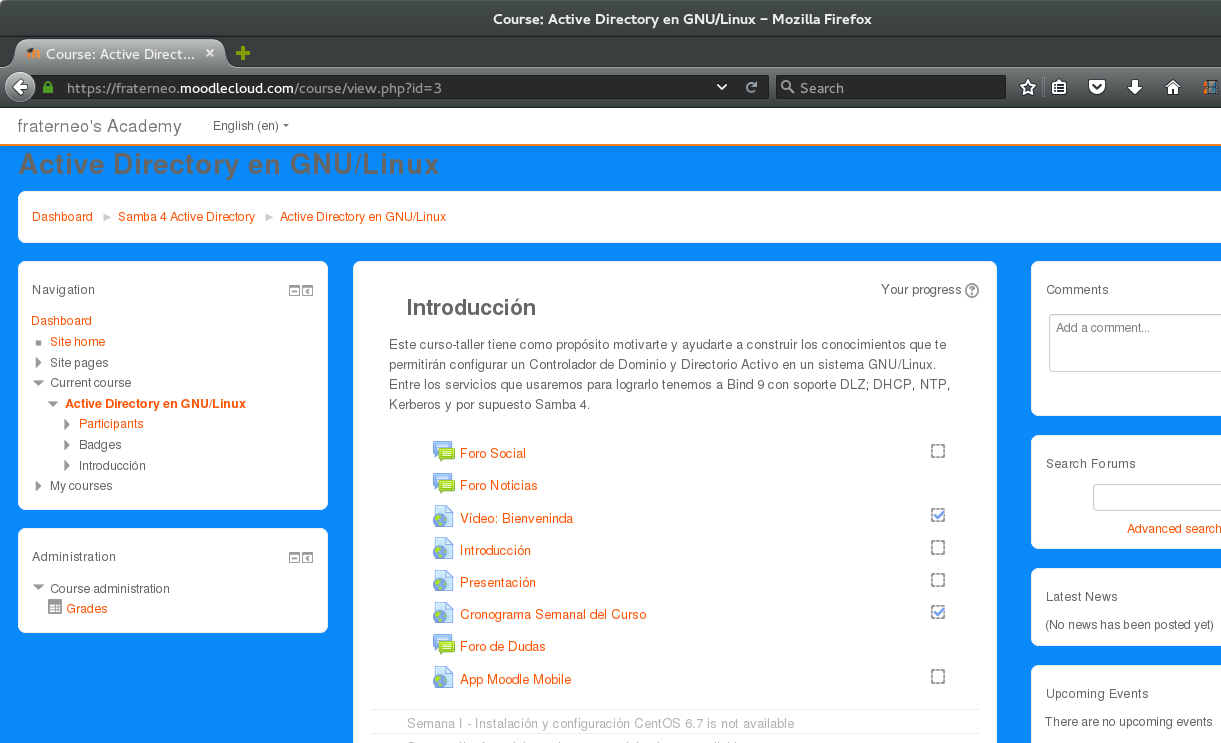
Task: Collapse the Current course section
Action: [37, 382]
